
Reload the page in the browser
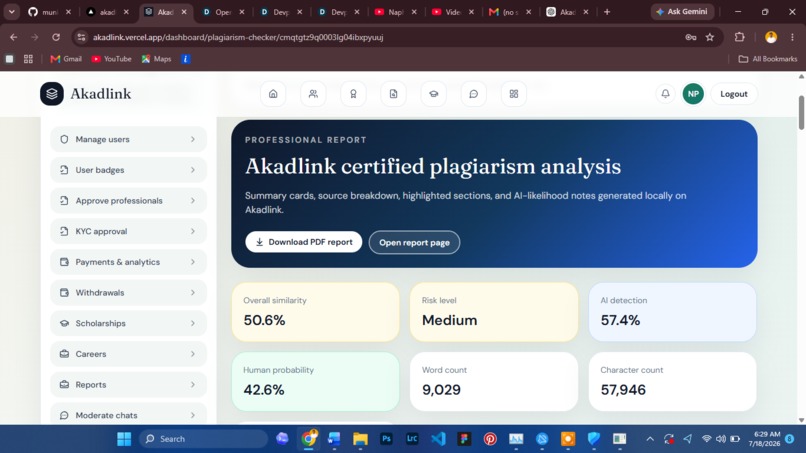pos(56,37)
